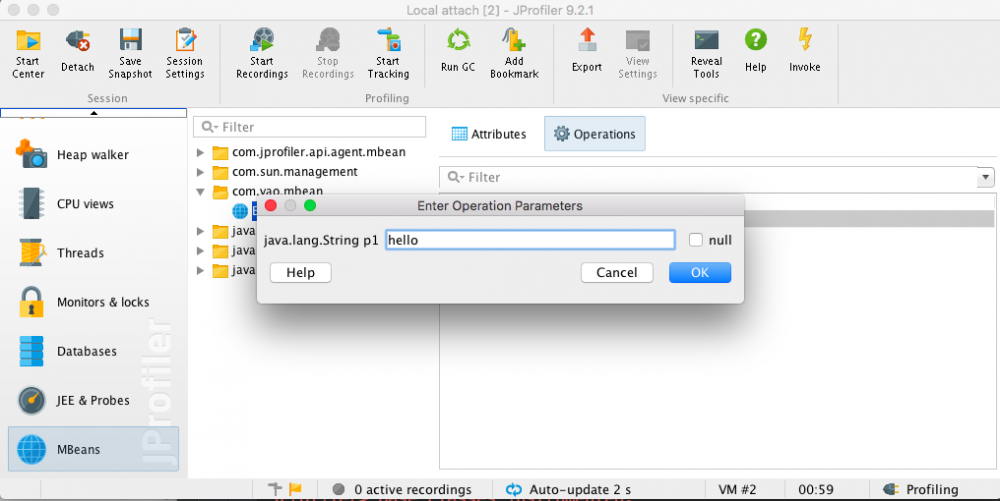Open the Databases section

[93, 351]
